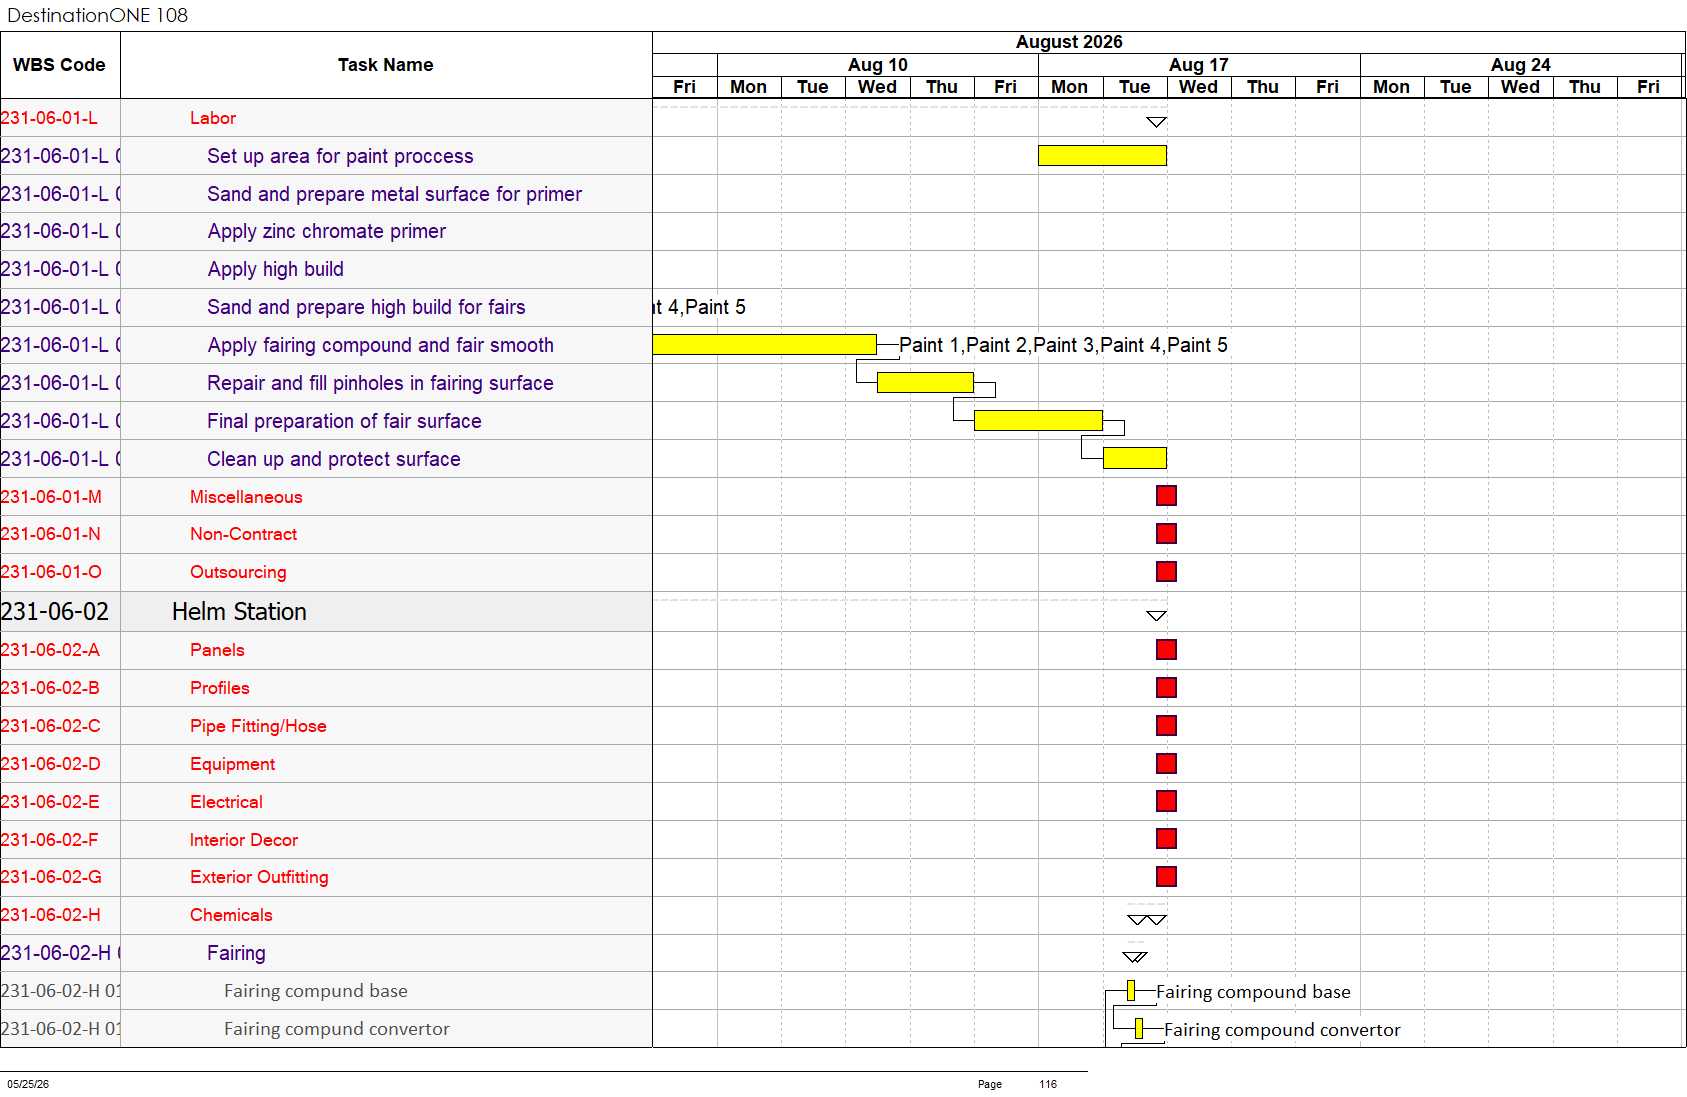
Task: Click the Fairing summary triangle marker
Action: [1135, 957]
